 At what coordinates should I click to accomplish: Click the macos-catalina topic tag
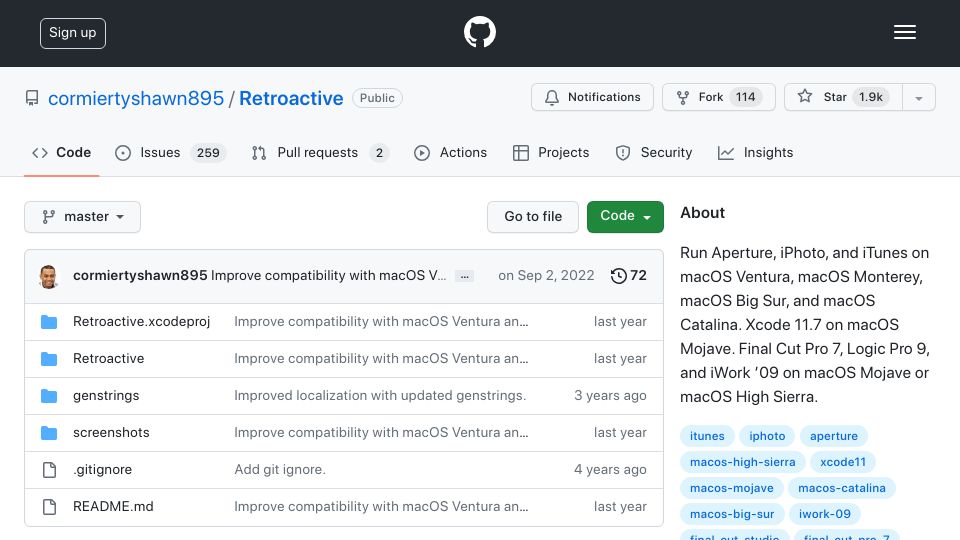(842, 488)
